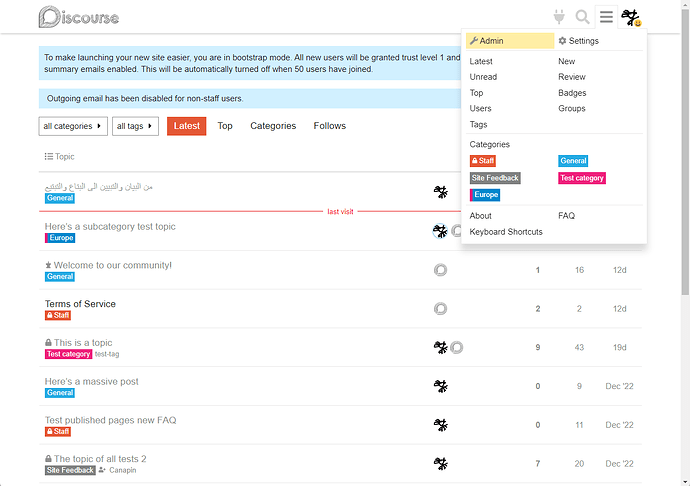Choose Top in hamburger menu

pyautogui.click(x=476, y=92)
